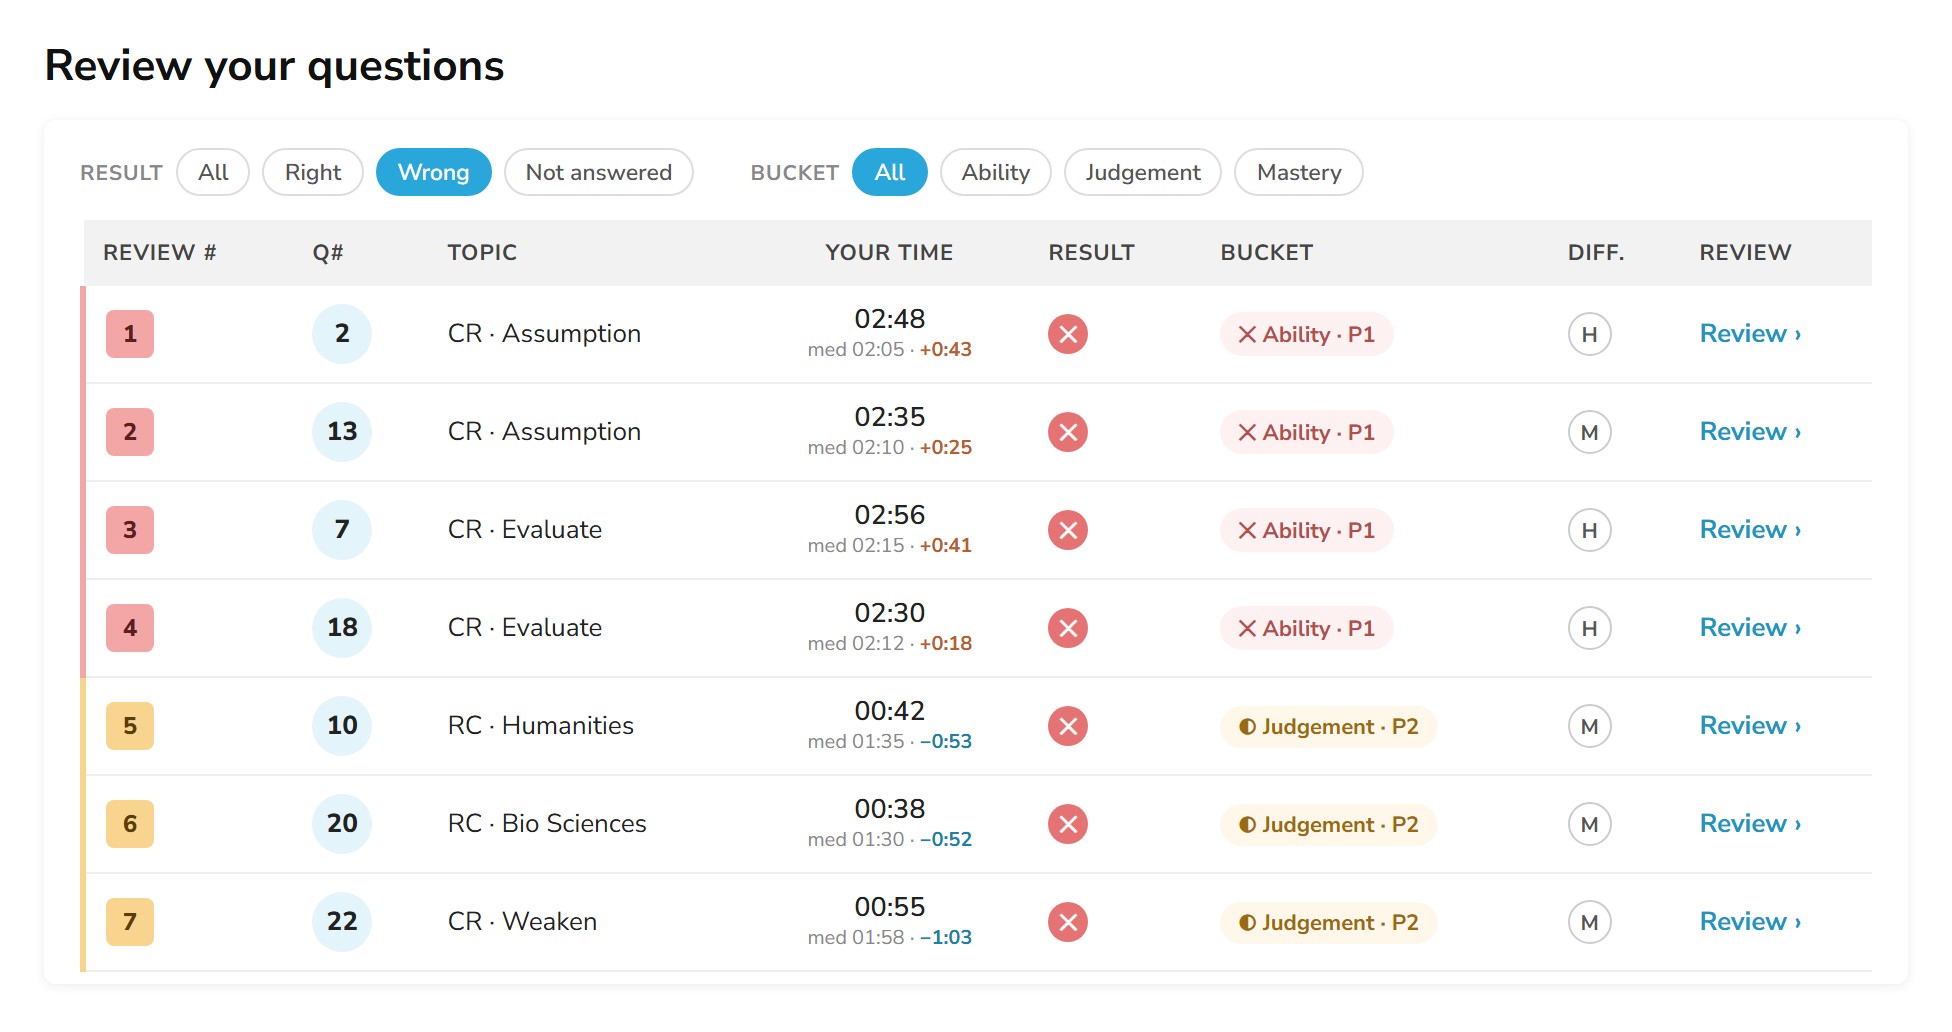Click the H difficulty badge for Q18
The height and width of the screenshot is (1032, 1952).
point(1589,628)
